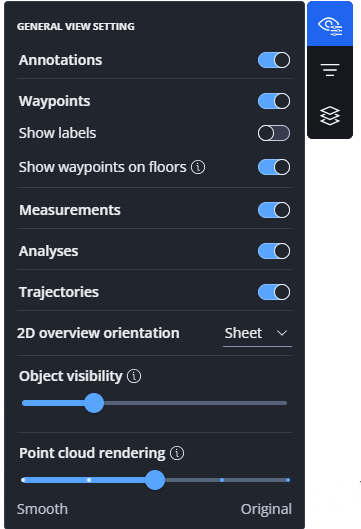Click the Object visibility slider handle

pyautogui.click(x=94, y=403)
